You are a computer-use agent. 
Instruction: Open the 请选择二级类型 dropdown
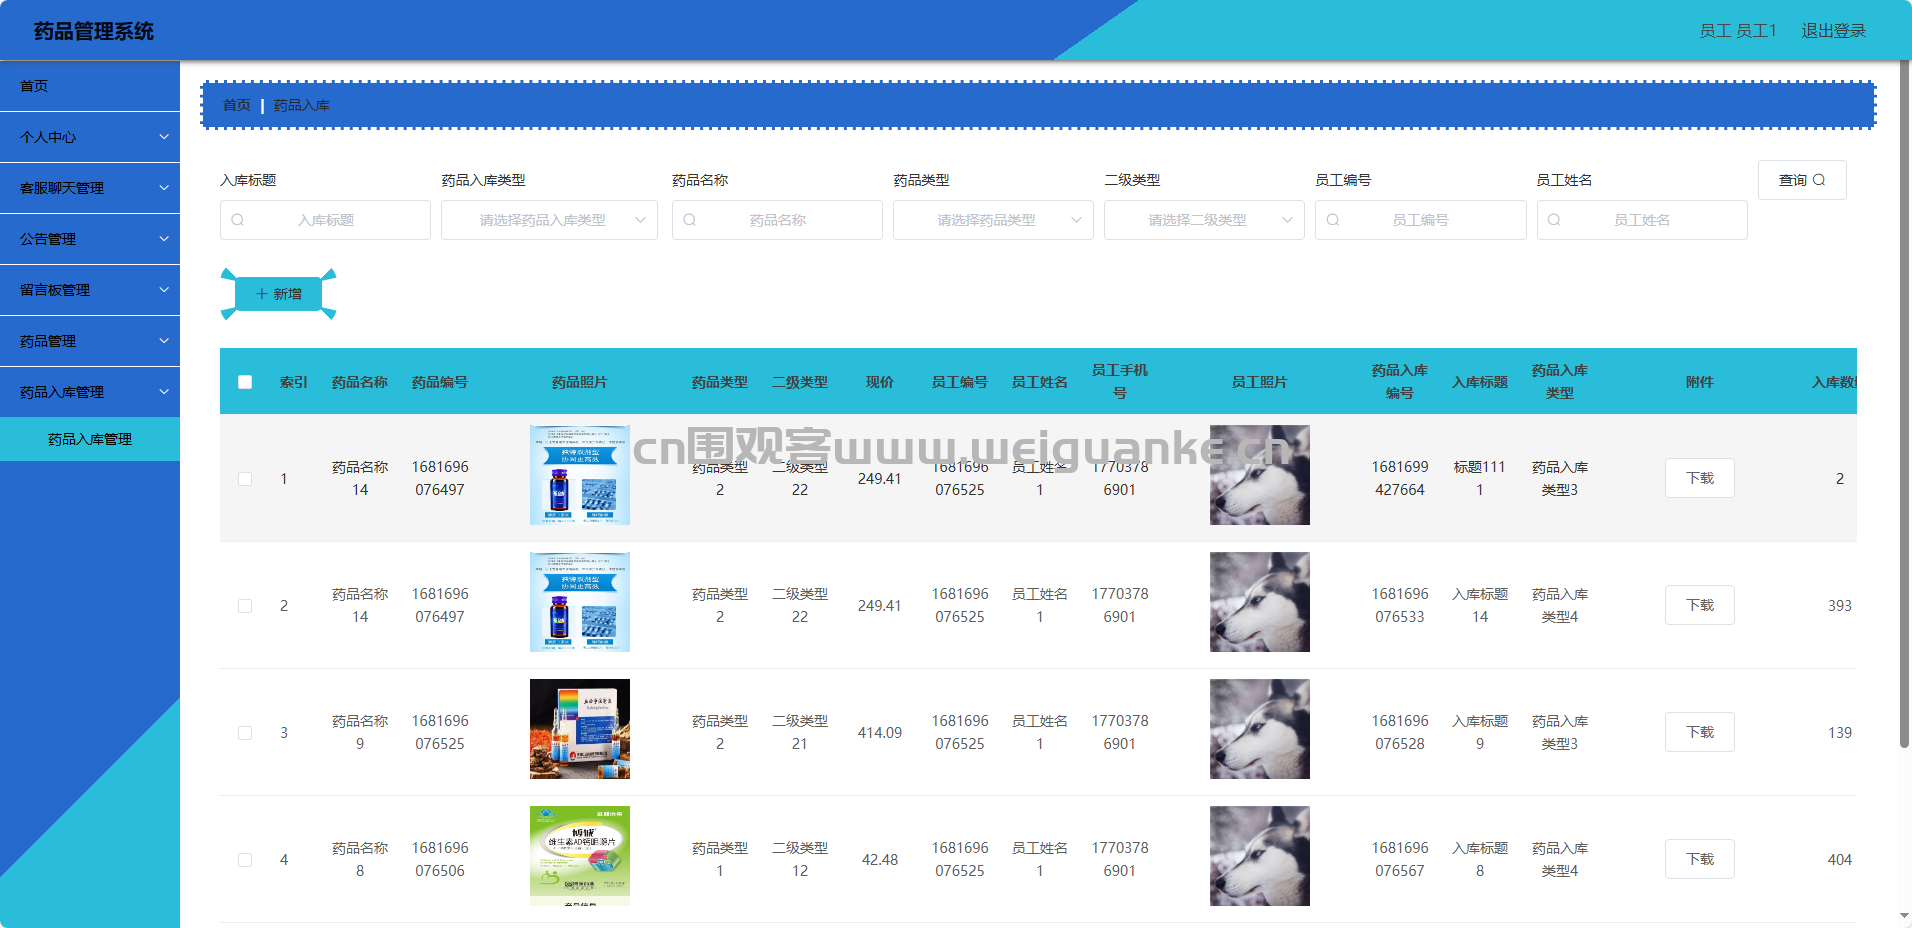pos(1204,220)
